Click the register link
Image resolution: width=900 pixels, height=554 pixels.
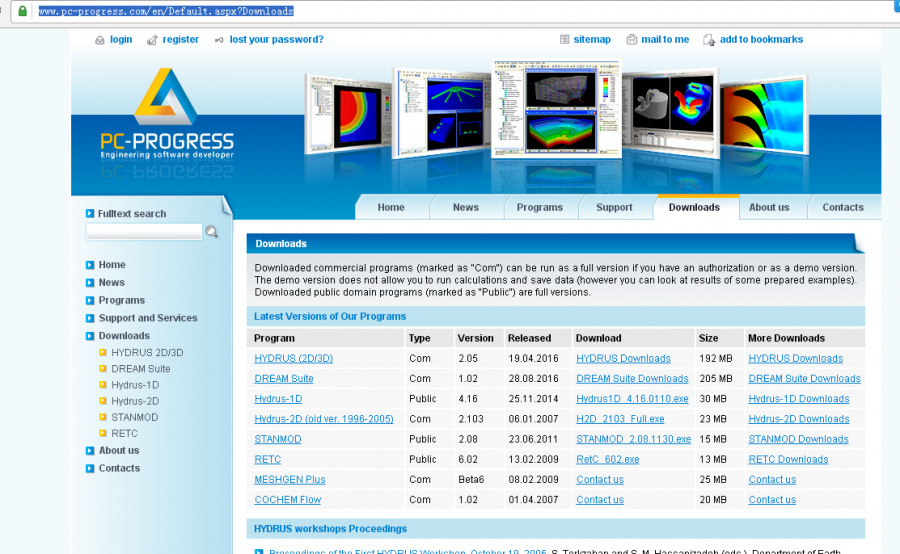180,40
